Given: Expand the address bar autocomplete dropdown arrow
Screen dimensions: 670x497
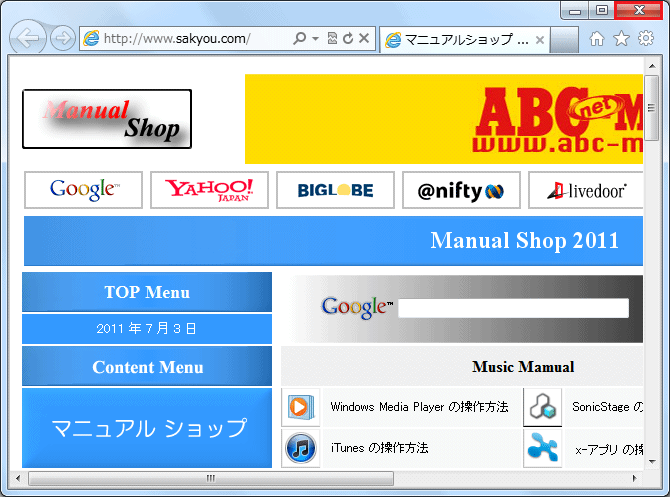Looking at the screenshot, I should [316, 39].
